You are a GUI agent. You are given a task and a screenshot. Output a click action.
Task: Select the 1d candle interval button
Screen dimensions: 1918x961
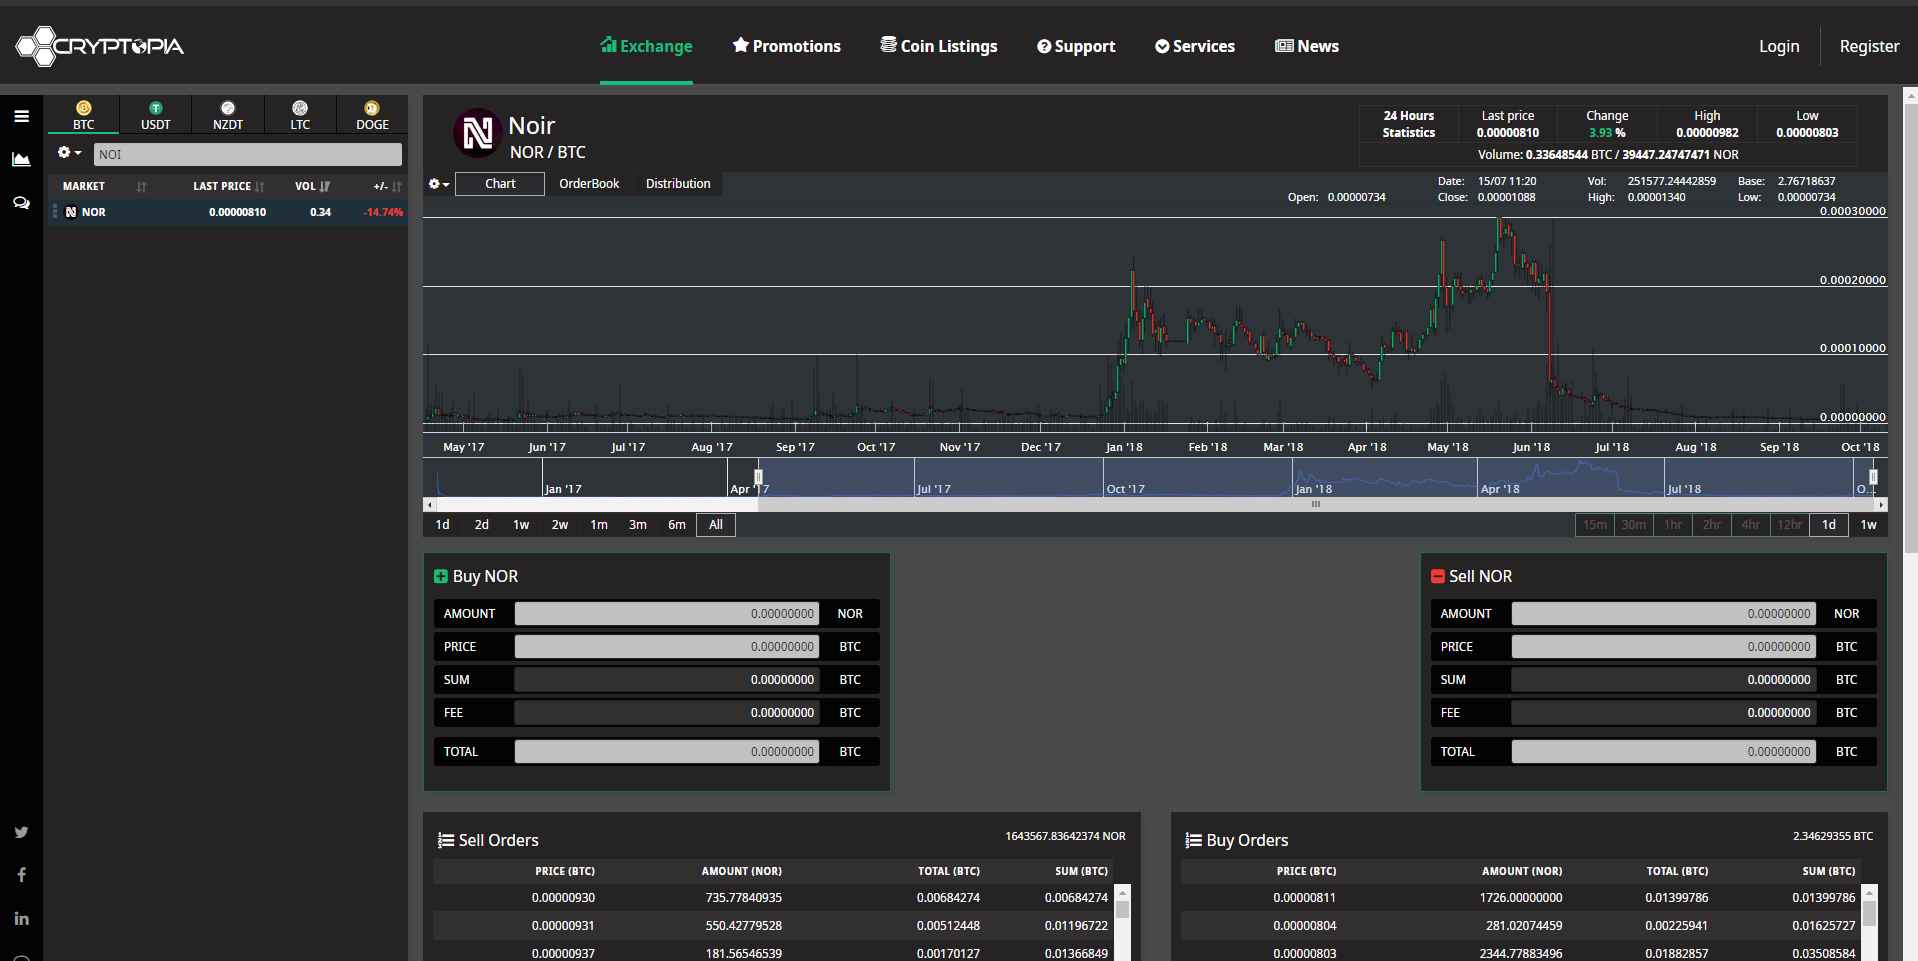(x=1829, y=525)
